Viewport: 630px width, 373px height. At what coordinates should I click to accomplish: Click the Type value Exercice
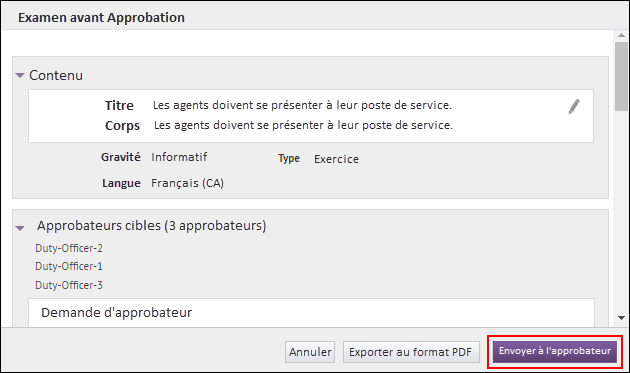click(x=336, y=159)
